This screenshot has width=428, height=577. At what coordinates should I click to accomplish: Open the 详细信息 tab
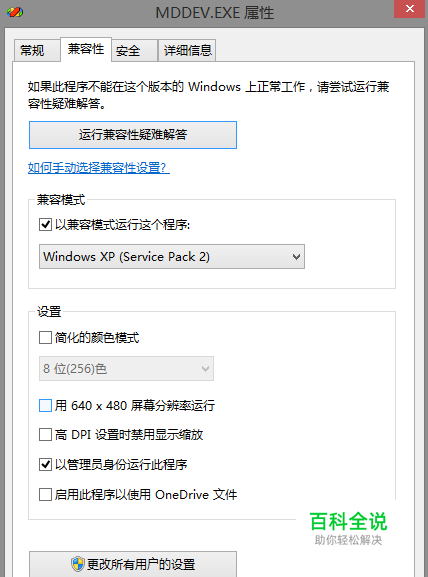click(x=187, y=50)
